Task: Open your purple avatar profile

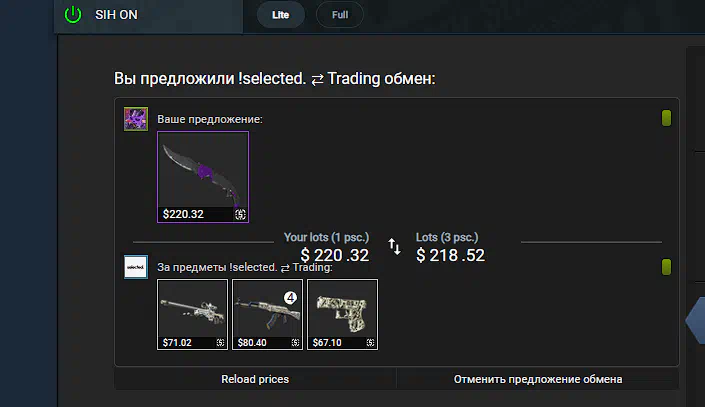Action: 136,119
